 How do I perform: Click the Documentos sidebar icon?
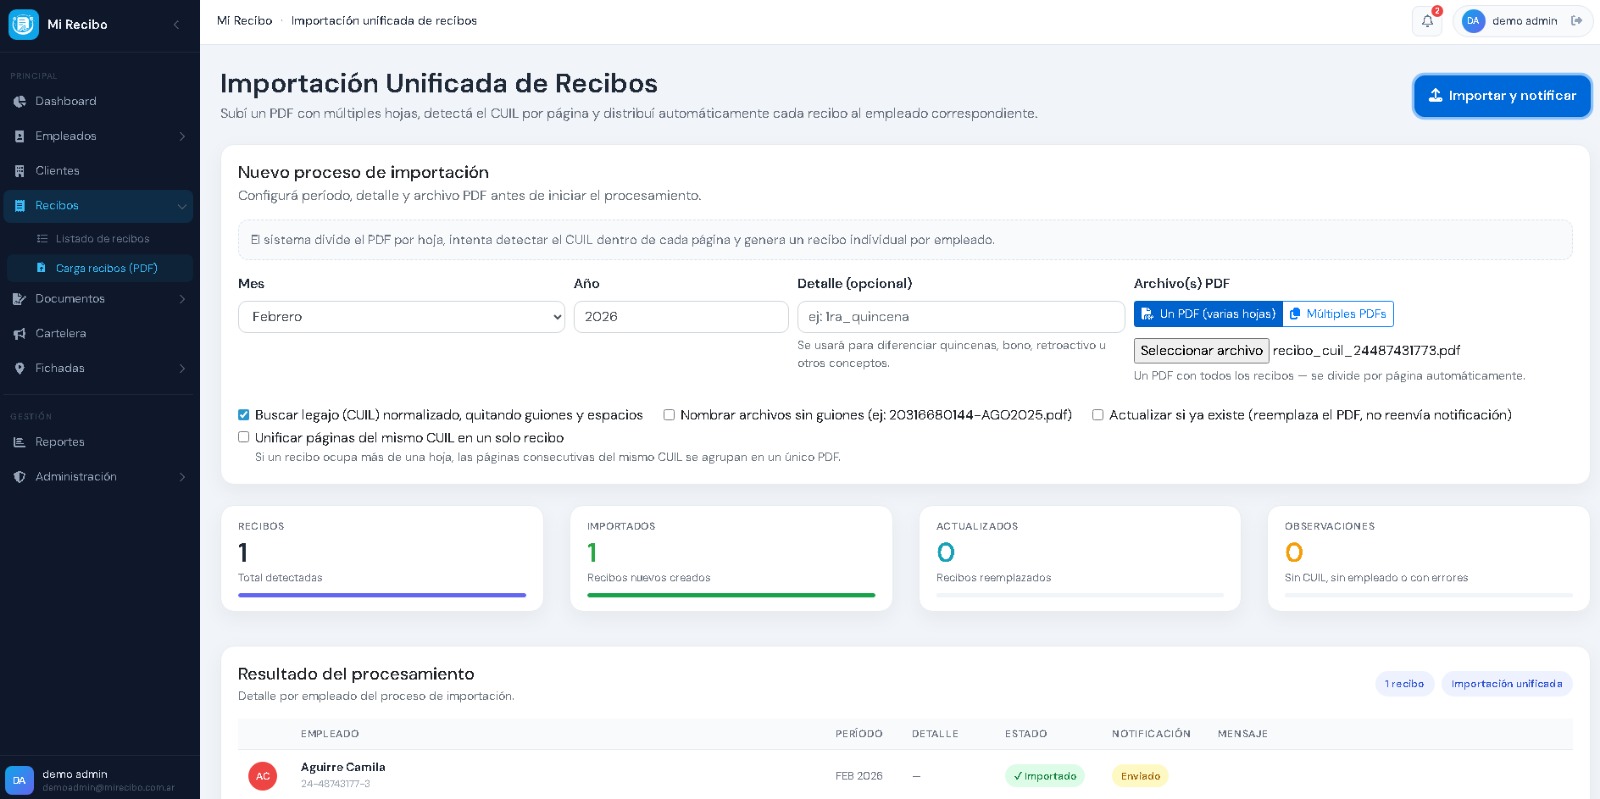pyautogui.click(x=19, y=299)
